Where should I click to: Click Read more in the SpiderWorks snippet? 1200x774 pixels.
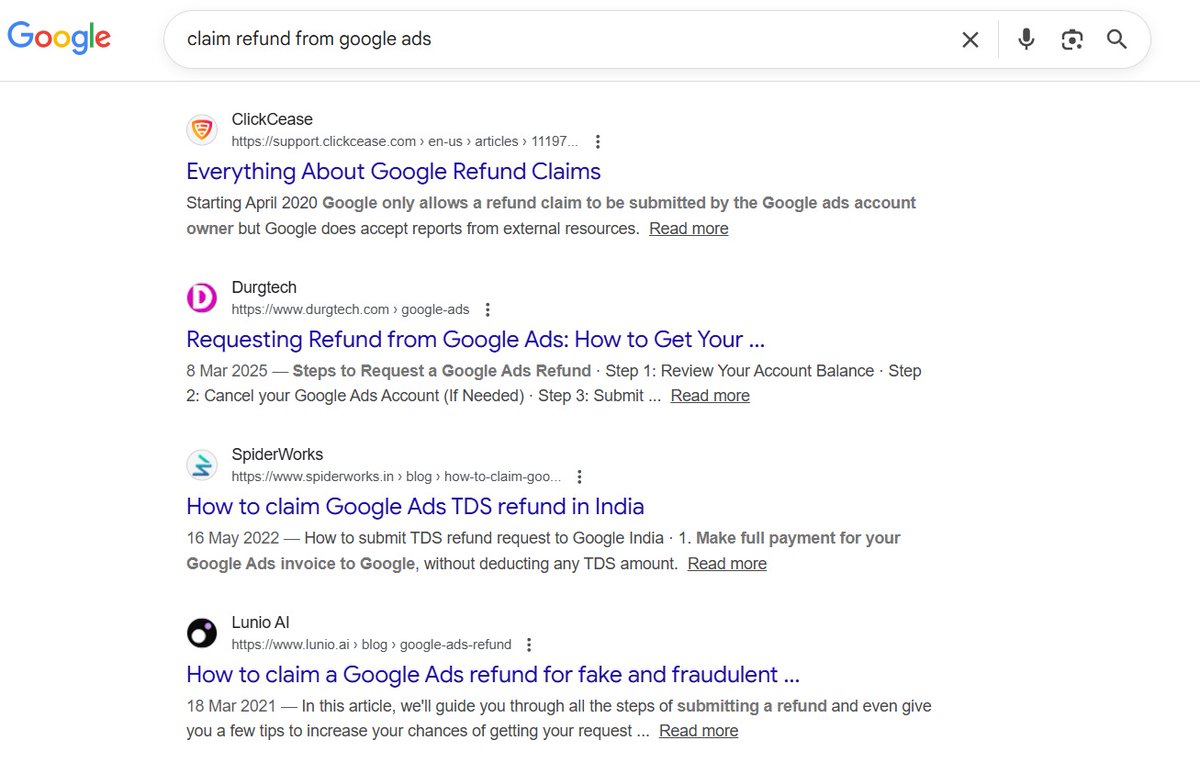pyautogui.click(x=727, y=563)
